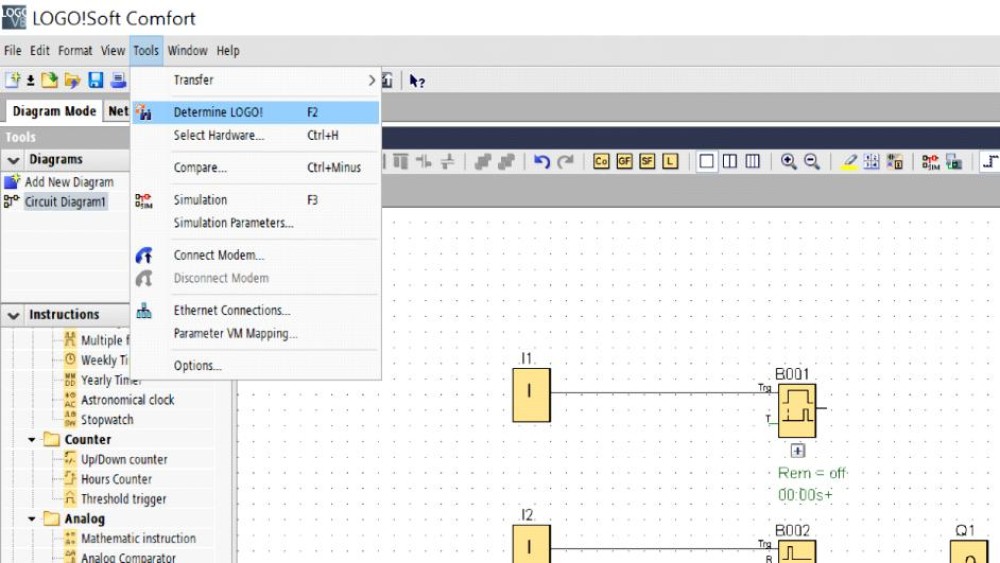Click the page layout grid icon
Viewport: 1000px width, 563px height.
click(x=871, y=161)
